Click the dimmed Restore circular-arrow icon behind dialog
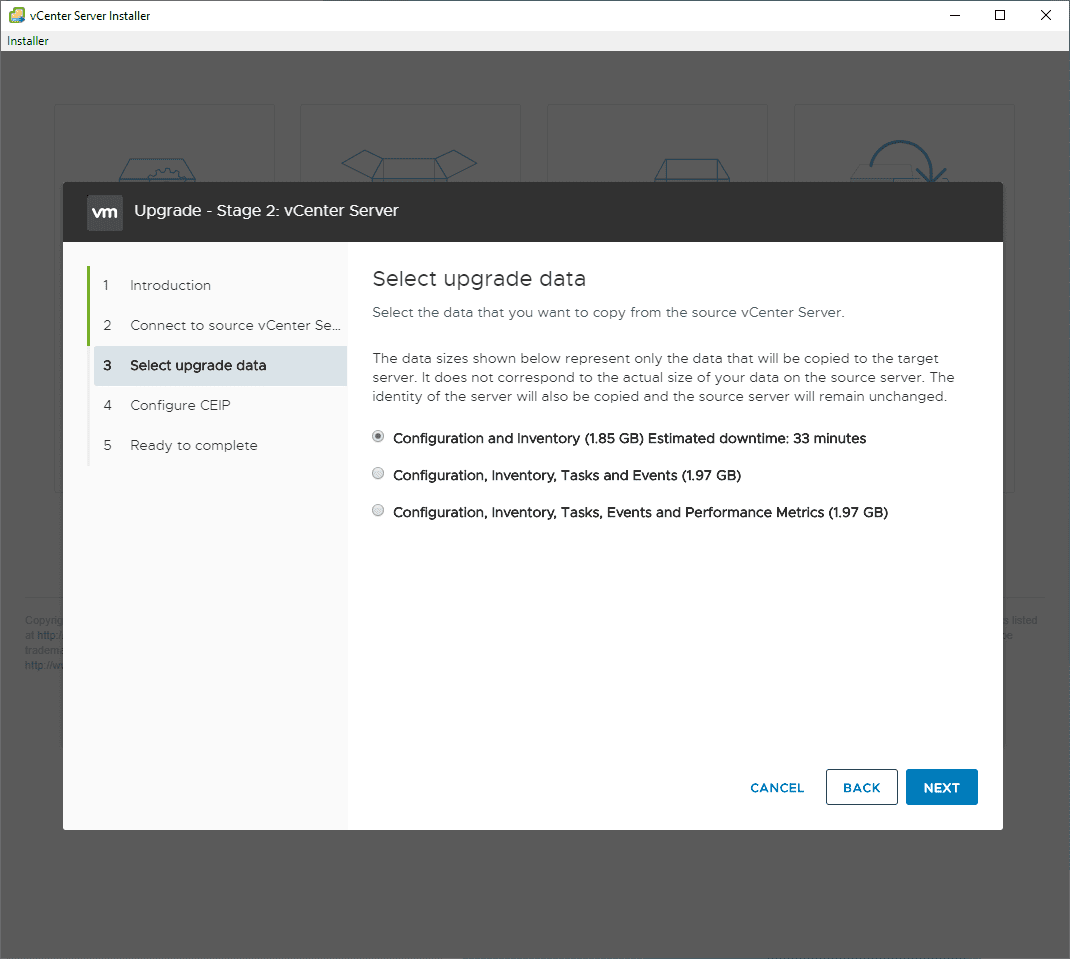 coord(904,160)
